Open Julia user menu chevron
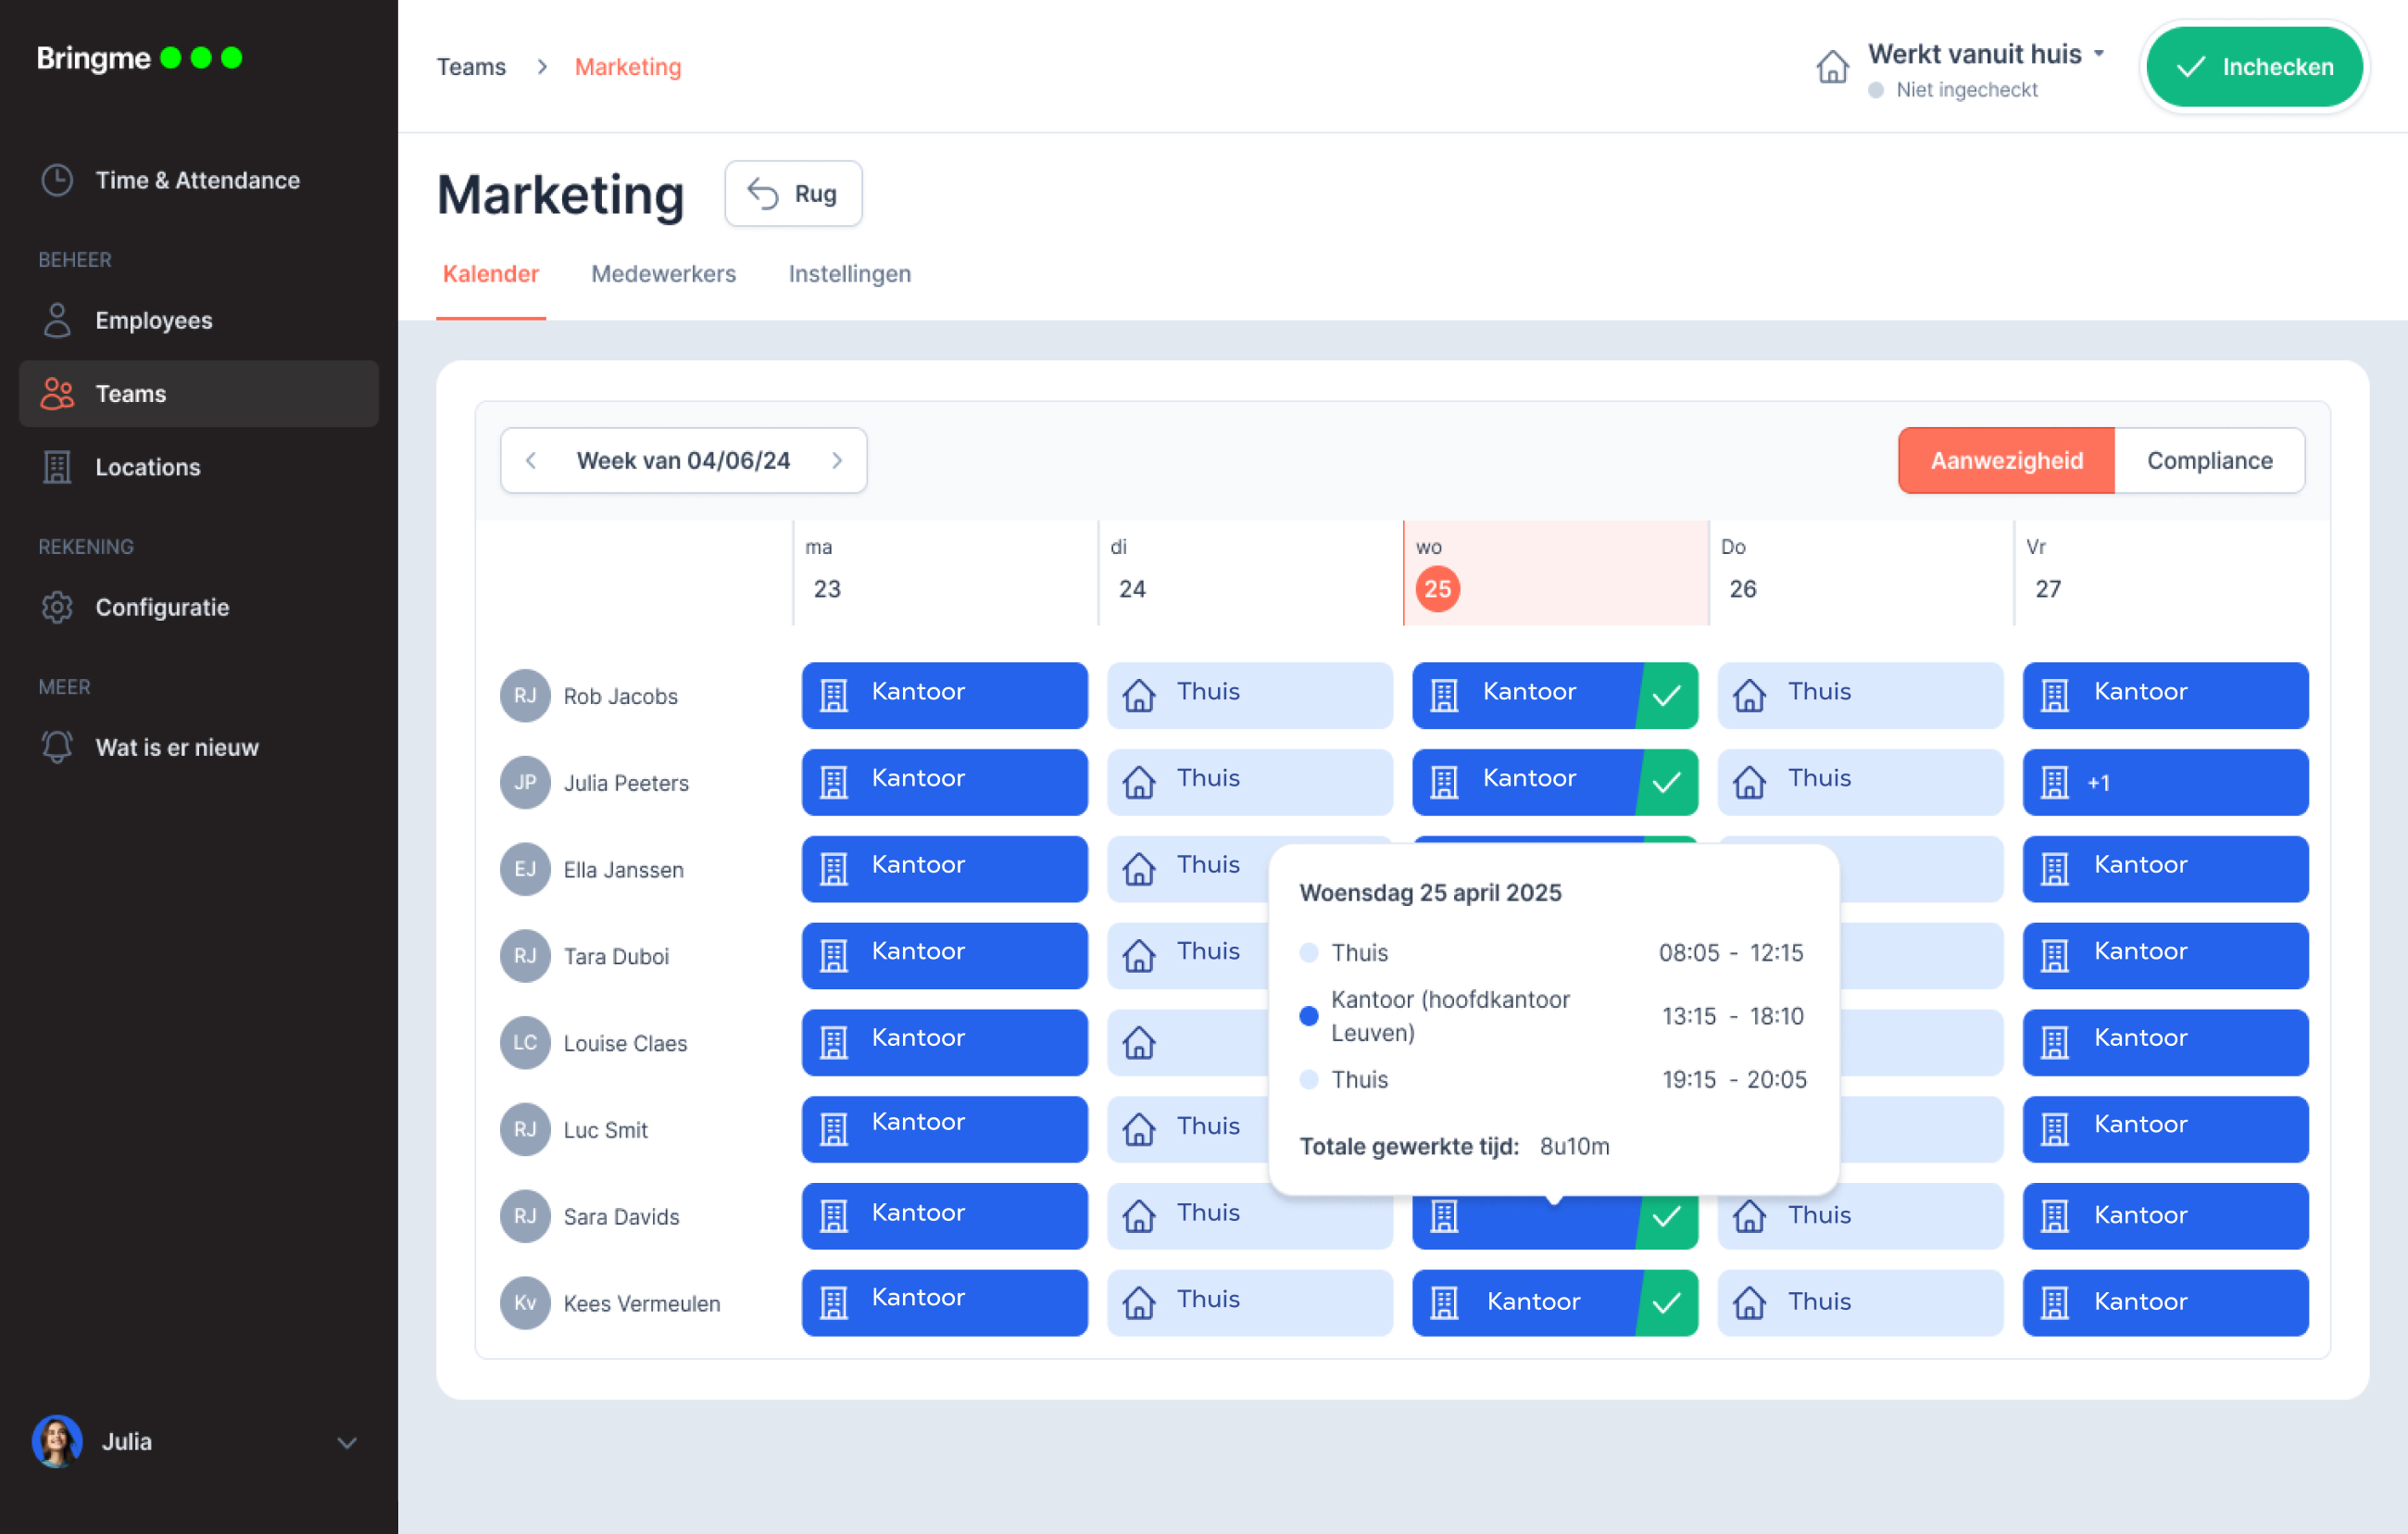Screen dimensions: 2408x1534 coord(347,1442)
